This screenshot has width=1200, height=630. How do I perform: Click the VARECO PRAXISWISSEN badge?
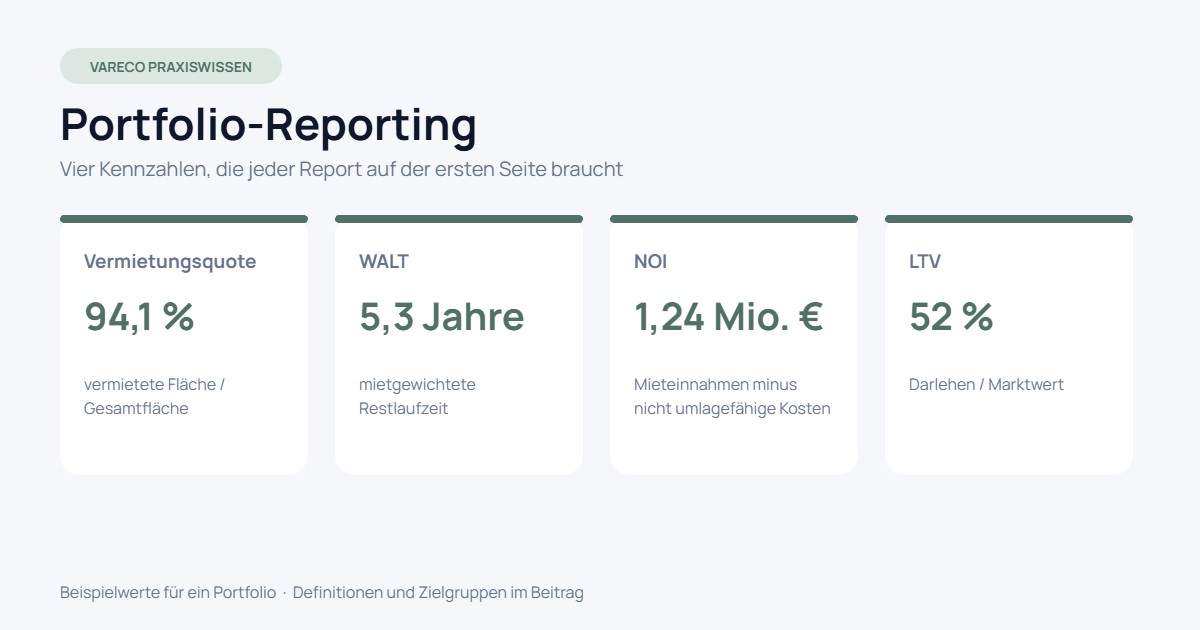[171, 66]
